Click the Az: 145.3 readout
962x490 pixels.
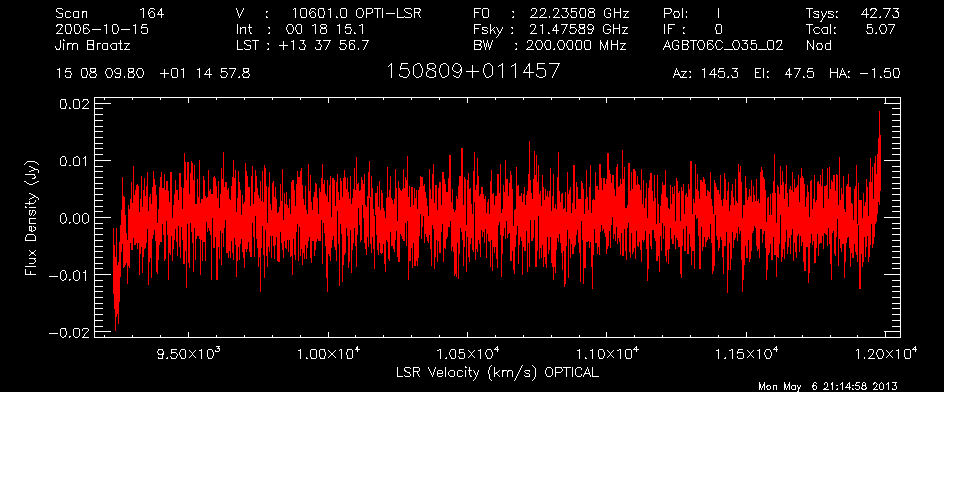pyautogui.click(x=706, y=74)
